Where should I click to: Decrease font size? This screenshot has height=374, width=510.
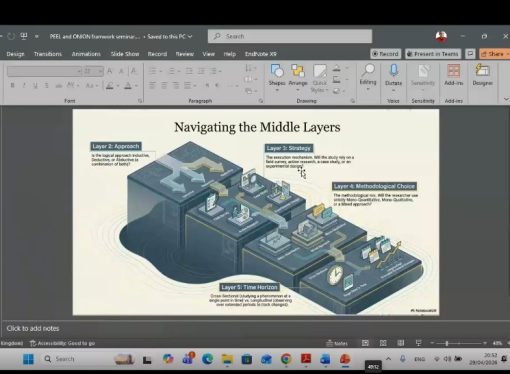tap(121, 71)
